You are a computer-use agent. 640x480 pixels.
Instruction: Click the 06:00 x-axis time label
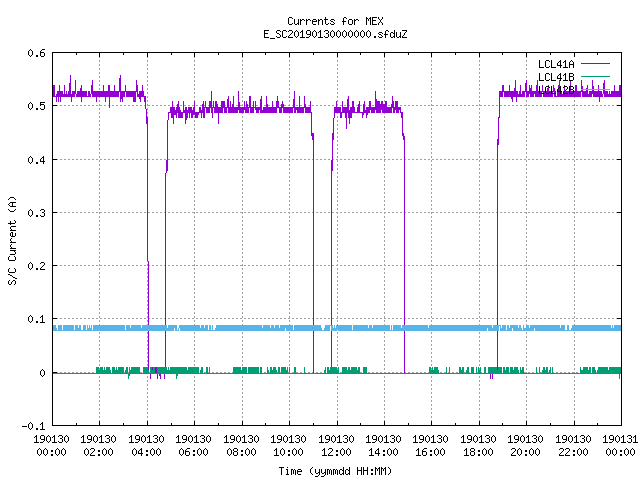[193, 452]
